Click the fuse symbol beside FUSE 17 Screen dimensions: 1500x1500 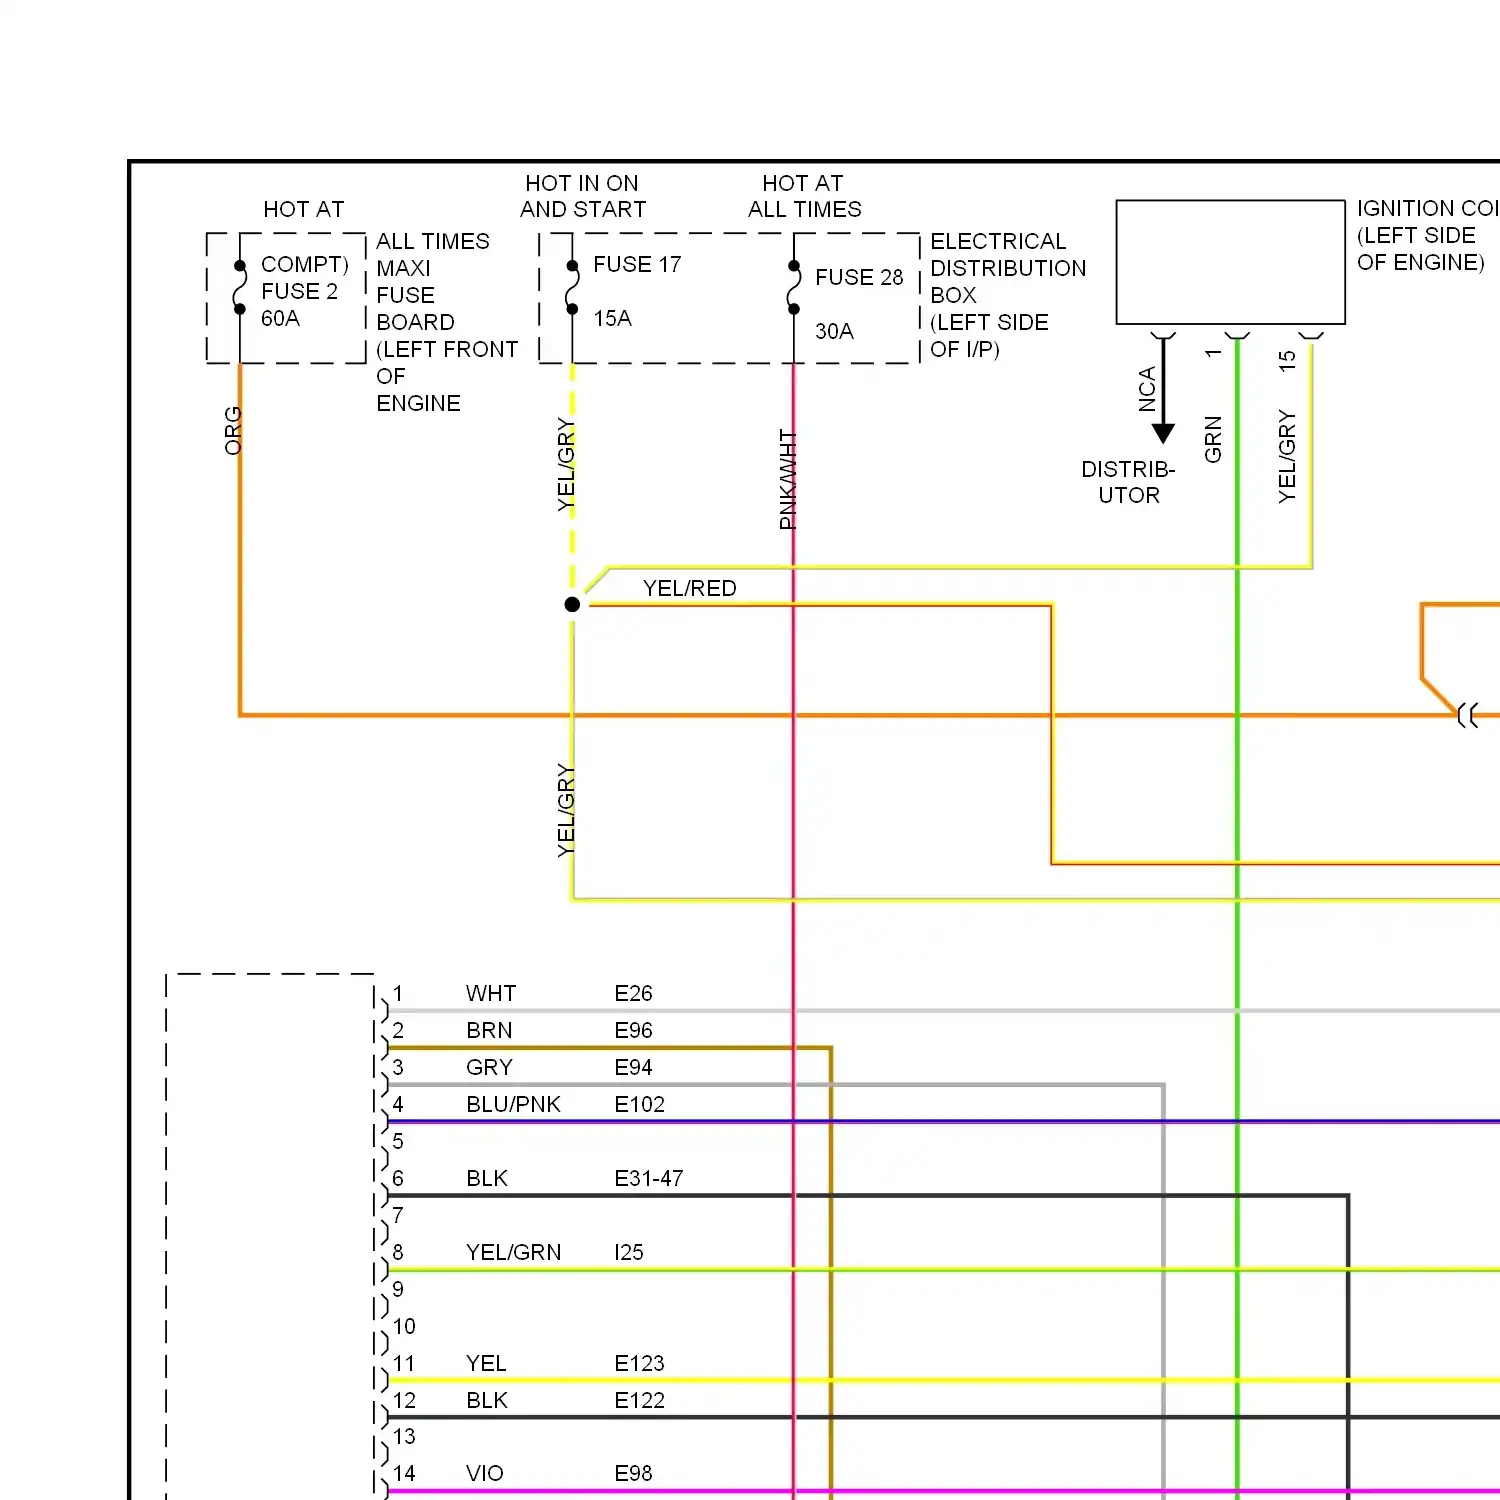click(x=572, y=288)
